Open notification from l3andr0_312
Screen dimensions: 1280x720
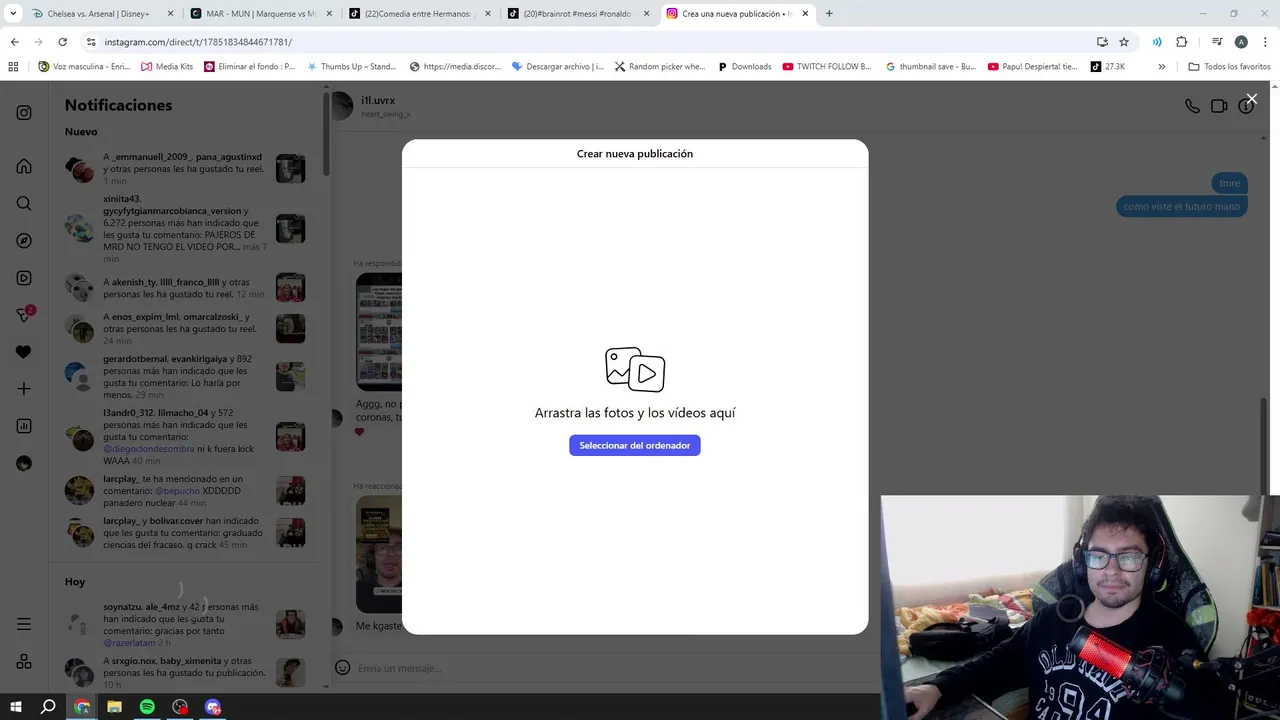[185, 437]
